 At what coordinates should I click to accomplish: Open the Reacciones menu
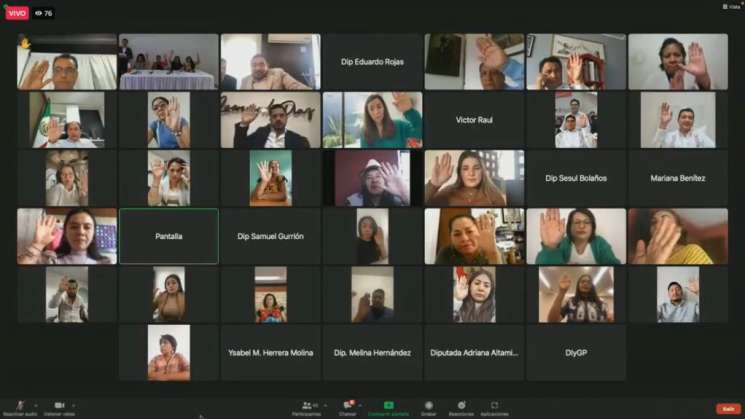[461, 405]
